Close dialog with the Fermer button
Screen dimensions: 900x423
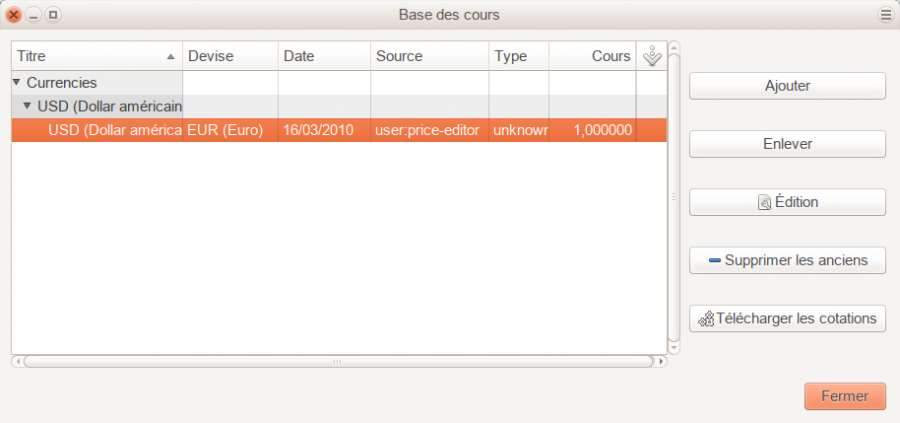(x=844, y=396)
